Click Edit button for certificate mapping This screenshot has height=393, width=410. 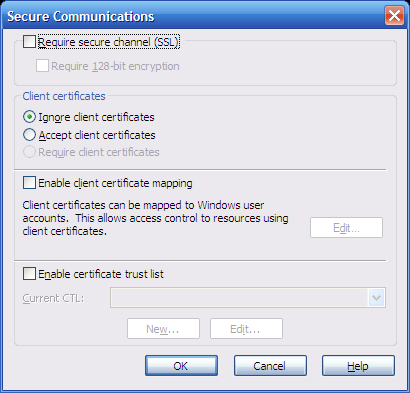click(x=346, y=228)
